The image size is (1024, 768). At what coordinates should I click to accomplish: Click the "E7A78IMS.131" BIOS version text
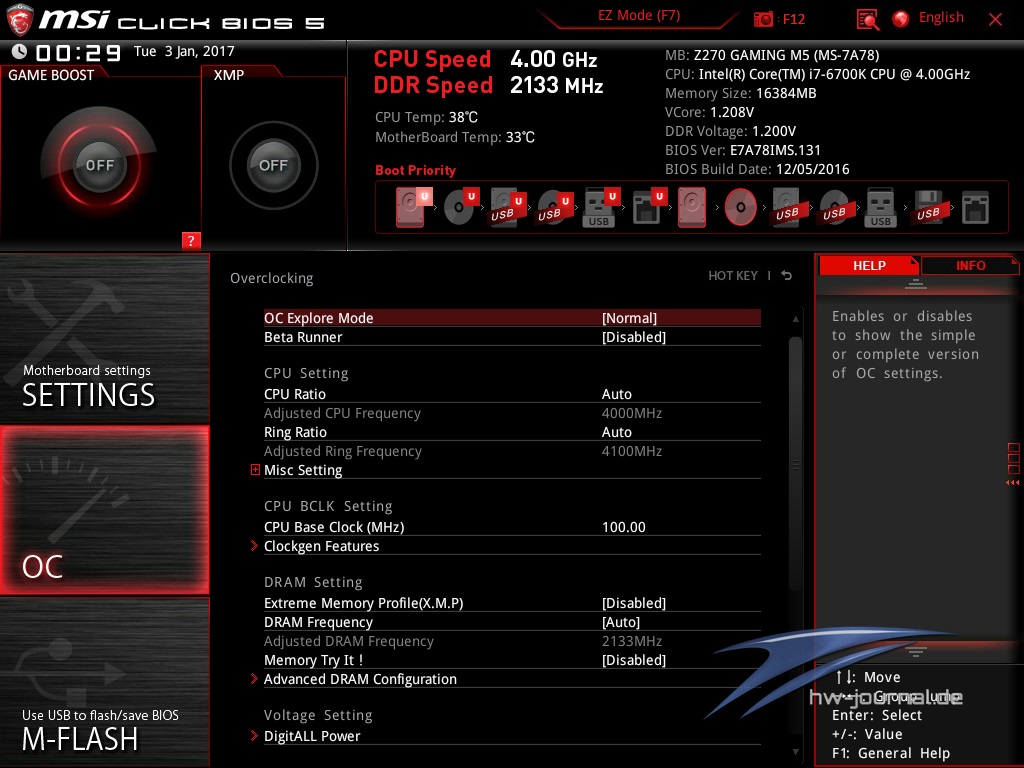point(775,150)
